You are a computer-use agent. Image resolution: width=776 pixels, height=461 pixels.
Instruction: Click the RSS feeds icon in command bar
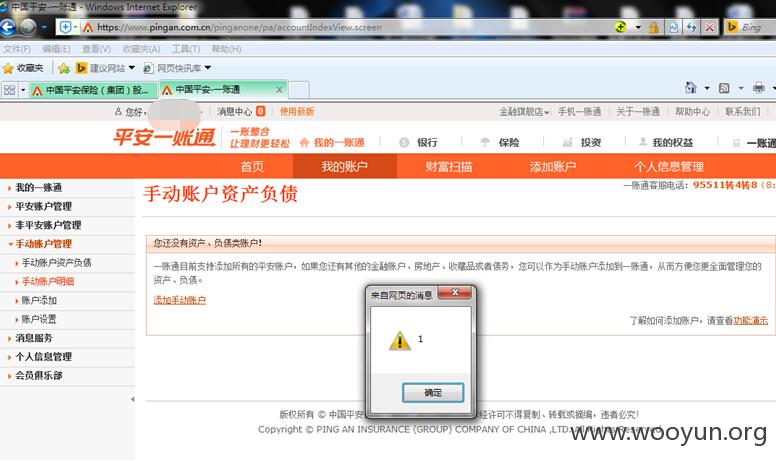[x=724, y=88]
